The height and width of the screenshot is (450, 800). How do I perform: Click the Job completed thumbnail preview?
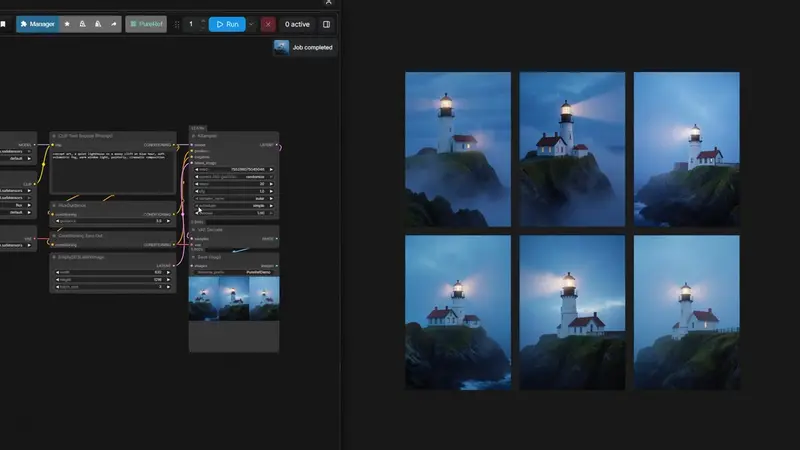(281, 47)
